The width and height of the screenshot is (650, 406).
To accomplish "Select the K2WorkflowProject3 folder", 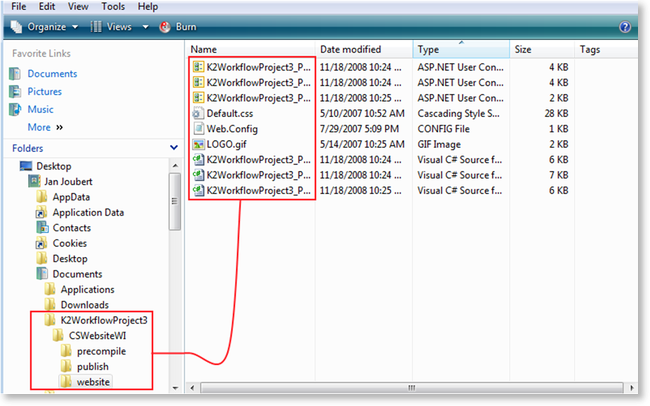I will point(104,320).
